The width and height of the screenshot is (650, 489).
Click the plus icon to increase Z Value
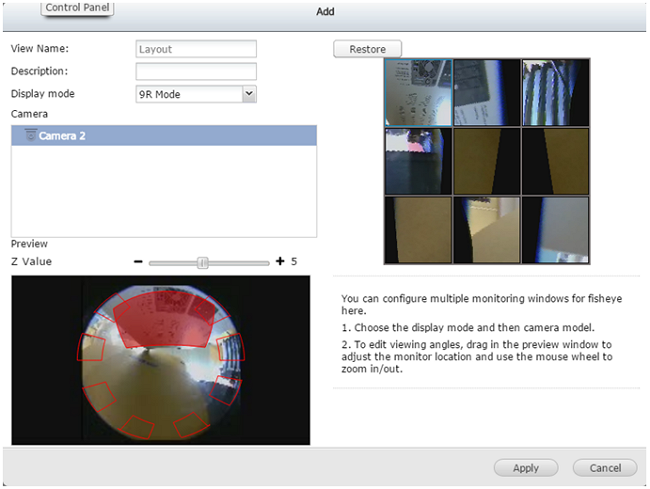tap(280, 261)
